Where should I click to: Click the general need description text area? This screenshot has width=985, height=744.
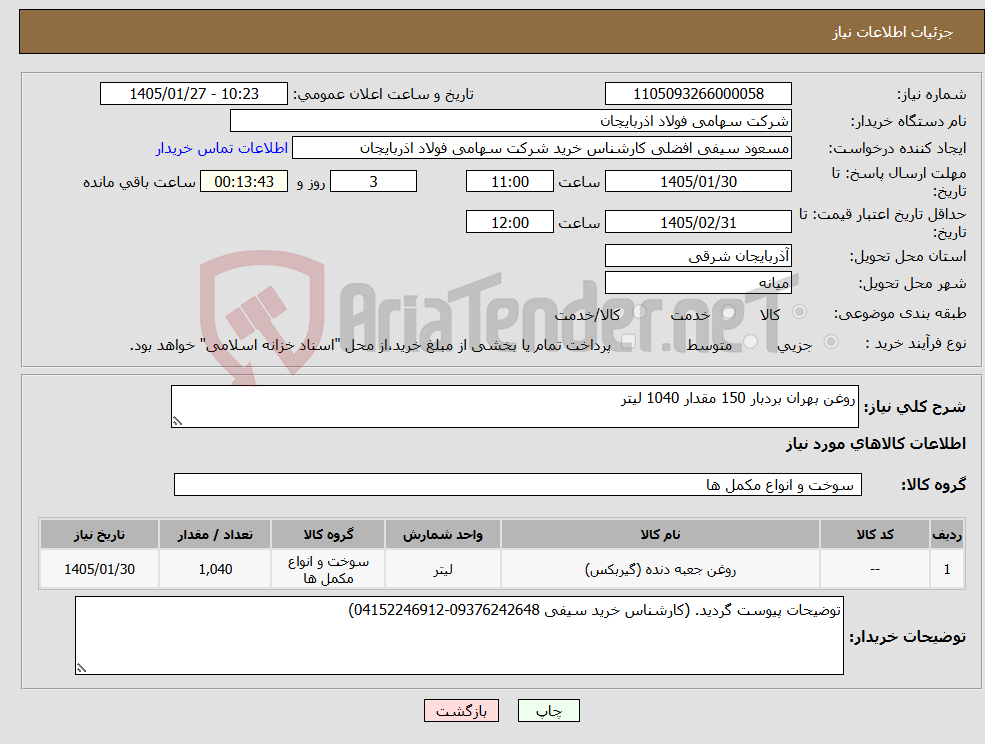click(x=514, y=407)
